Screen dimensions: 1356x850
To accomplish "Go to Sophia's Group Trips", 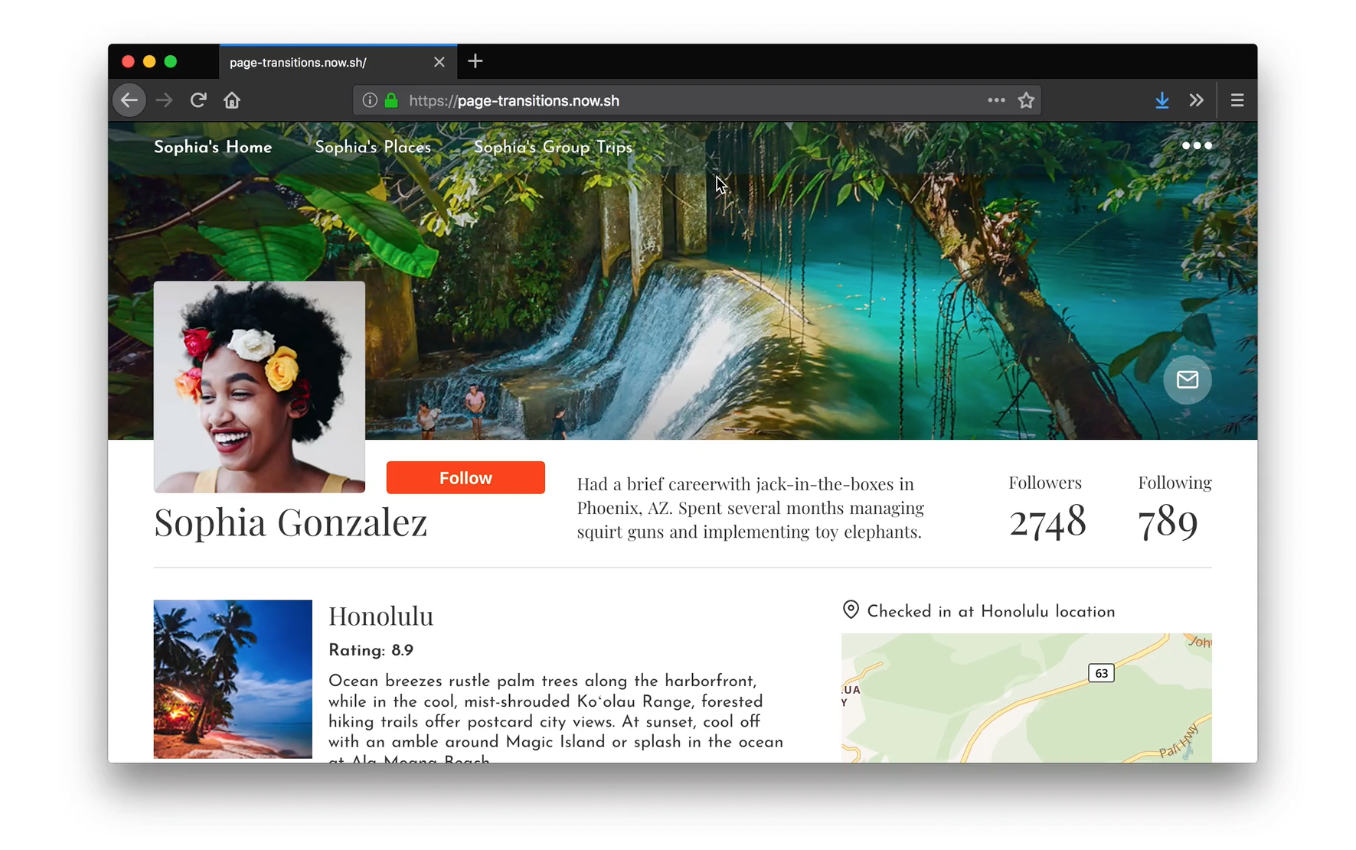I will pos(553,147).
